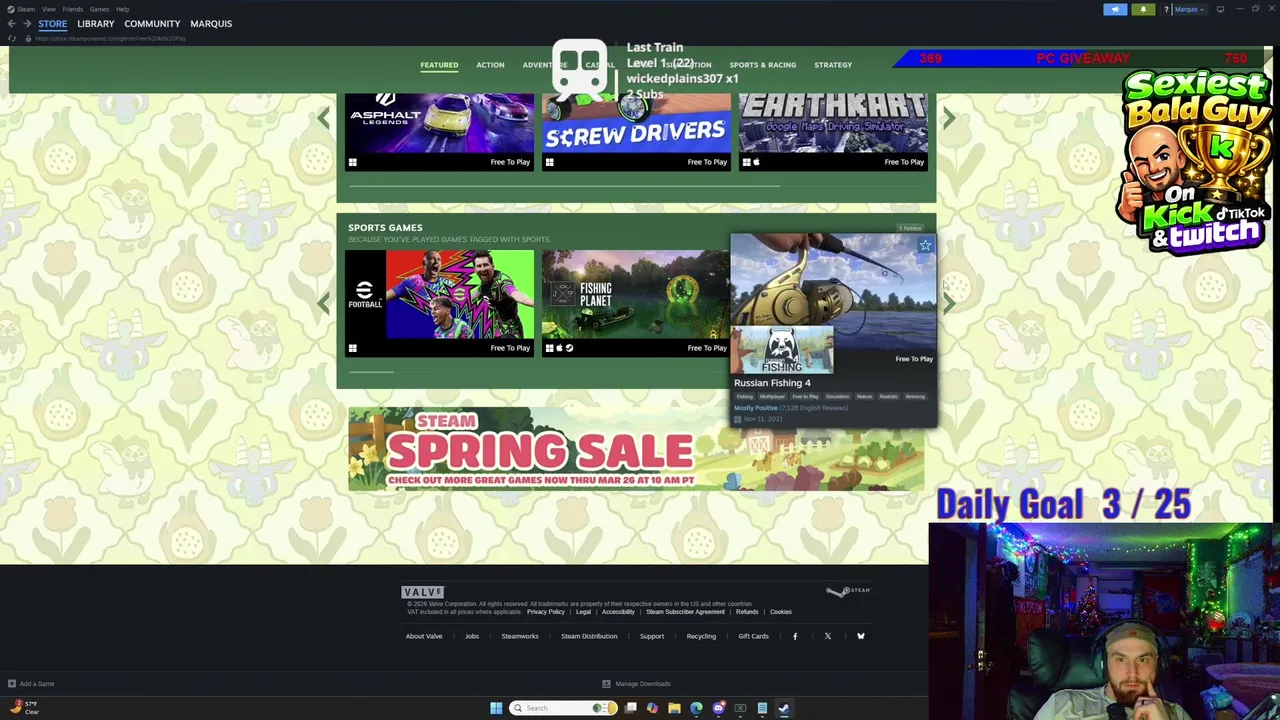Open the Recycling footer link

[x=701, y=636]
